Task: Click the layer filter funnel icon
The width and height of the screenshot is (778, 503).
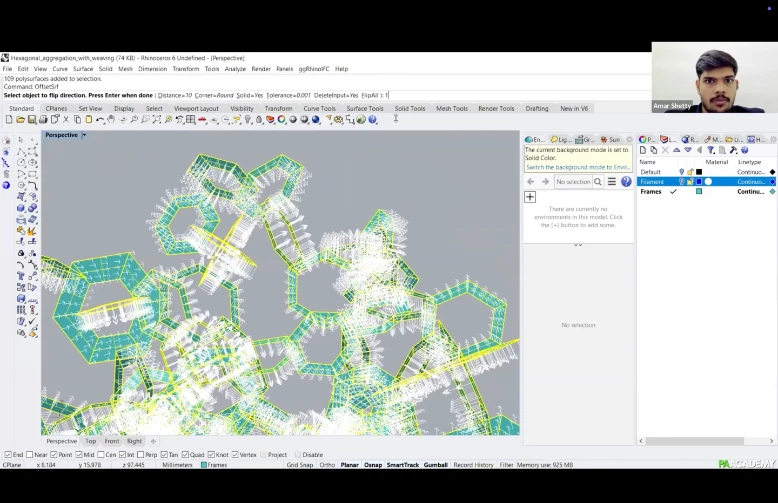Action: point(711,150)
